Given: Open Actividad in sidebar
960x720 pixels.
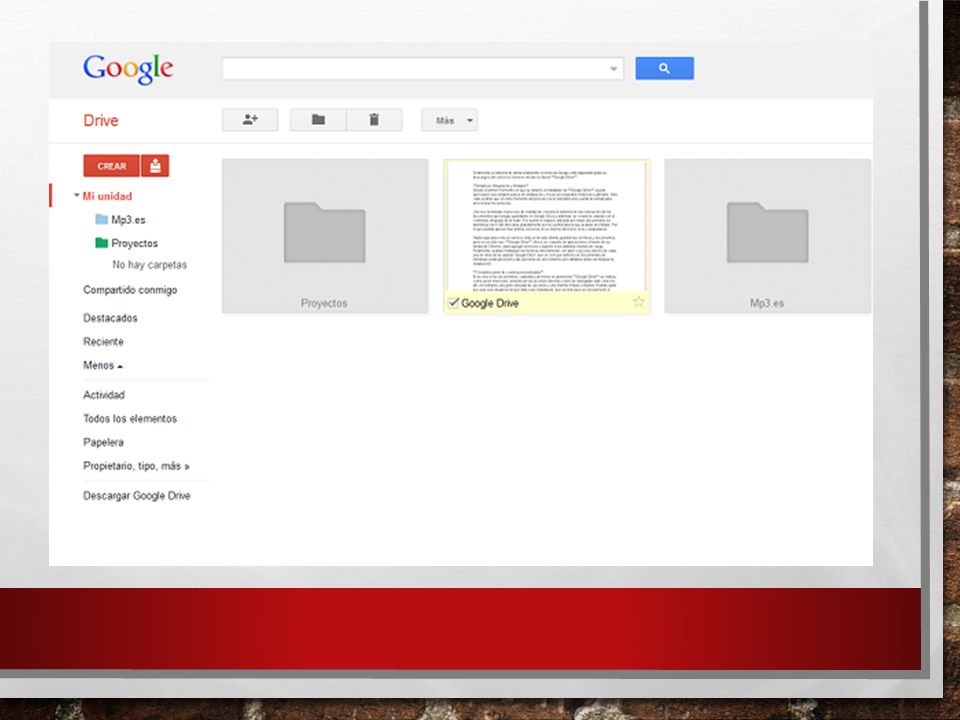Looking at the screenshot, I should (x=104, y=395).
